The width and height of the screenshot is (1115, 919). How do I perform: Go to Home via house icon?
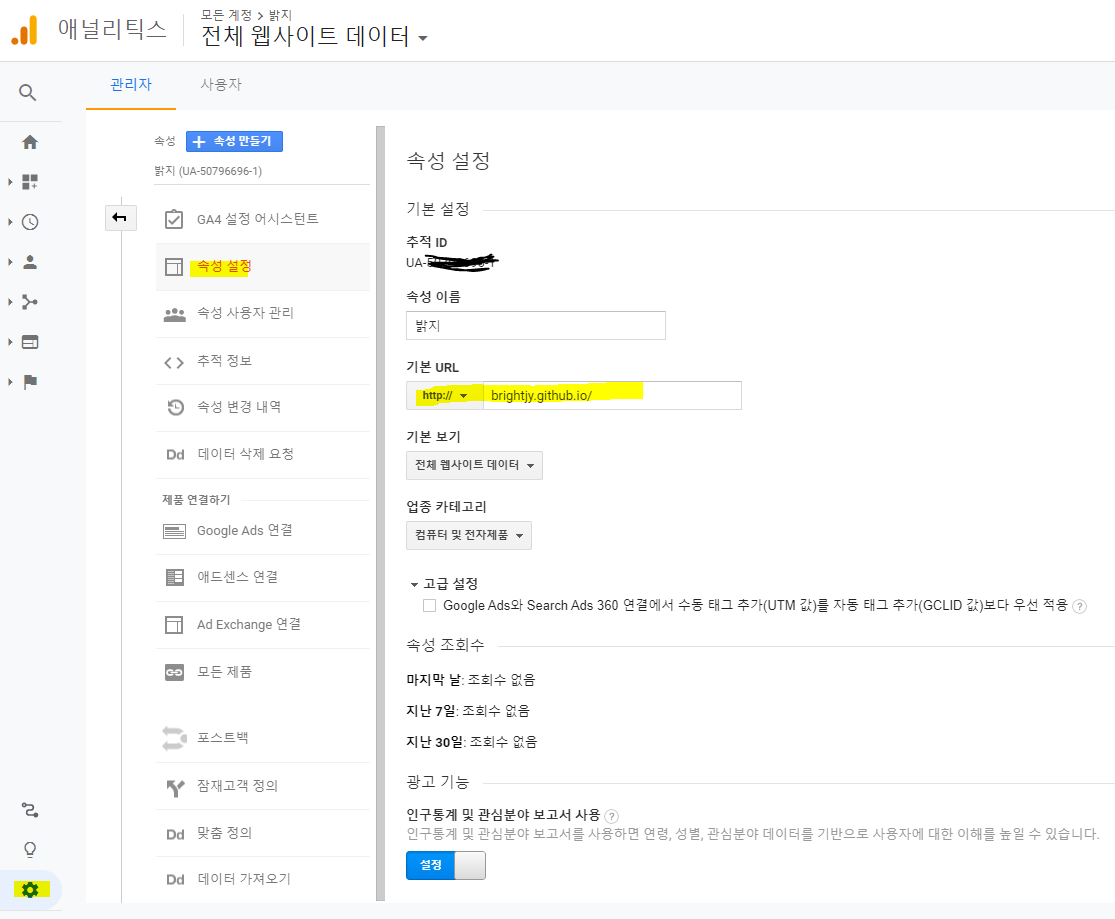coord(30,142)
